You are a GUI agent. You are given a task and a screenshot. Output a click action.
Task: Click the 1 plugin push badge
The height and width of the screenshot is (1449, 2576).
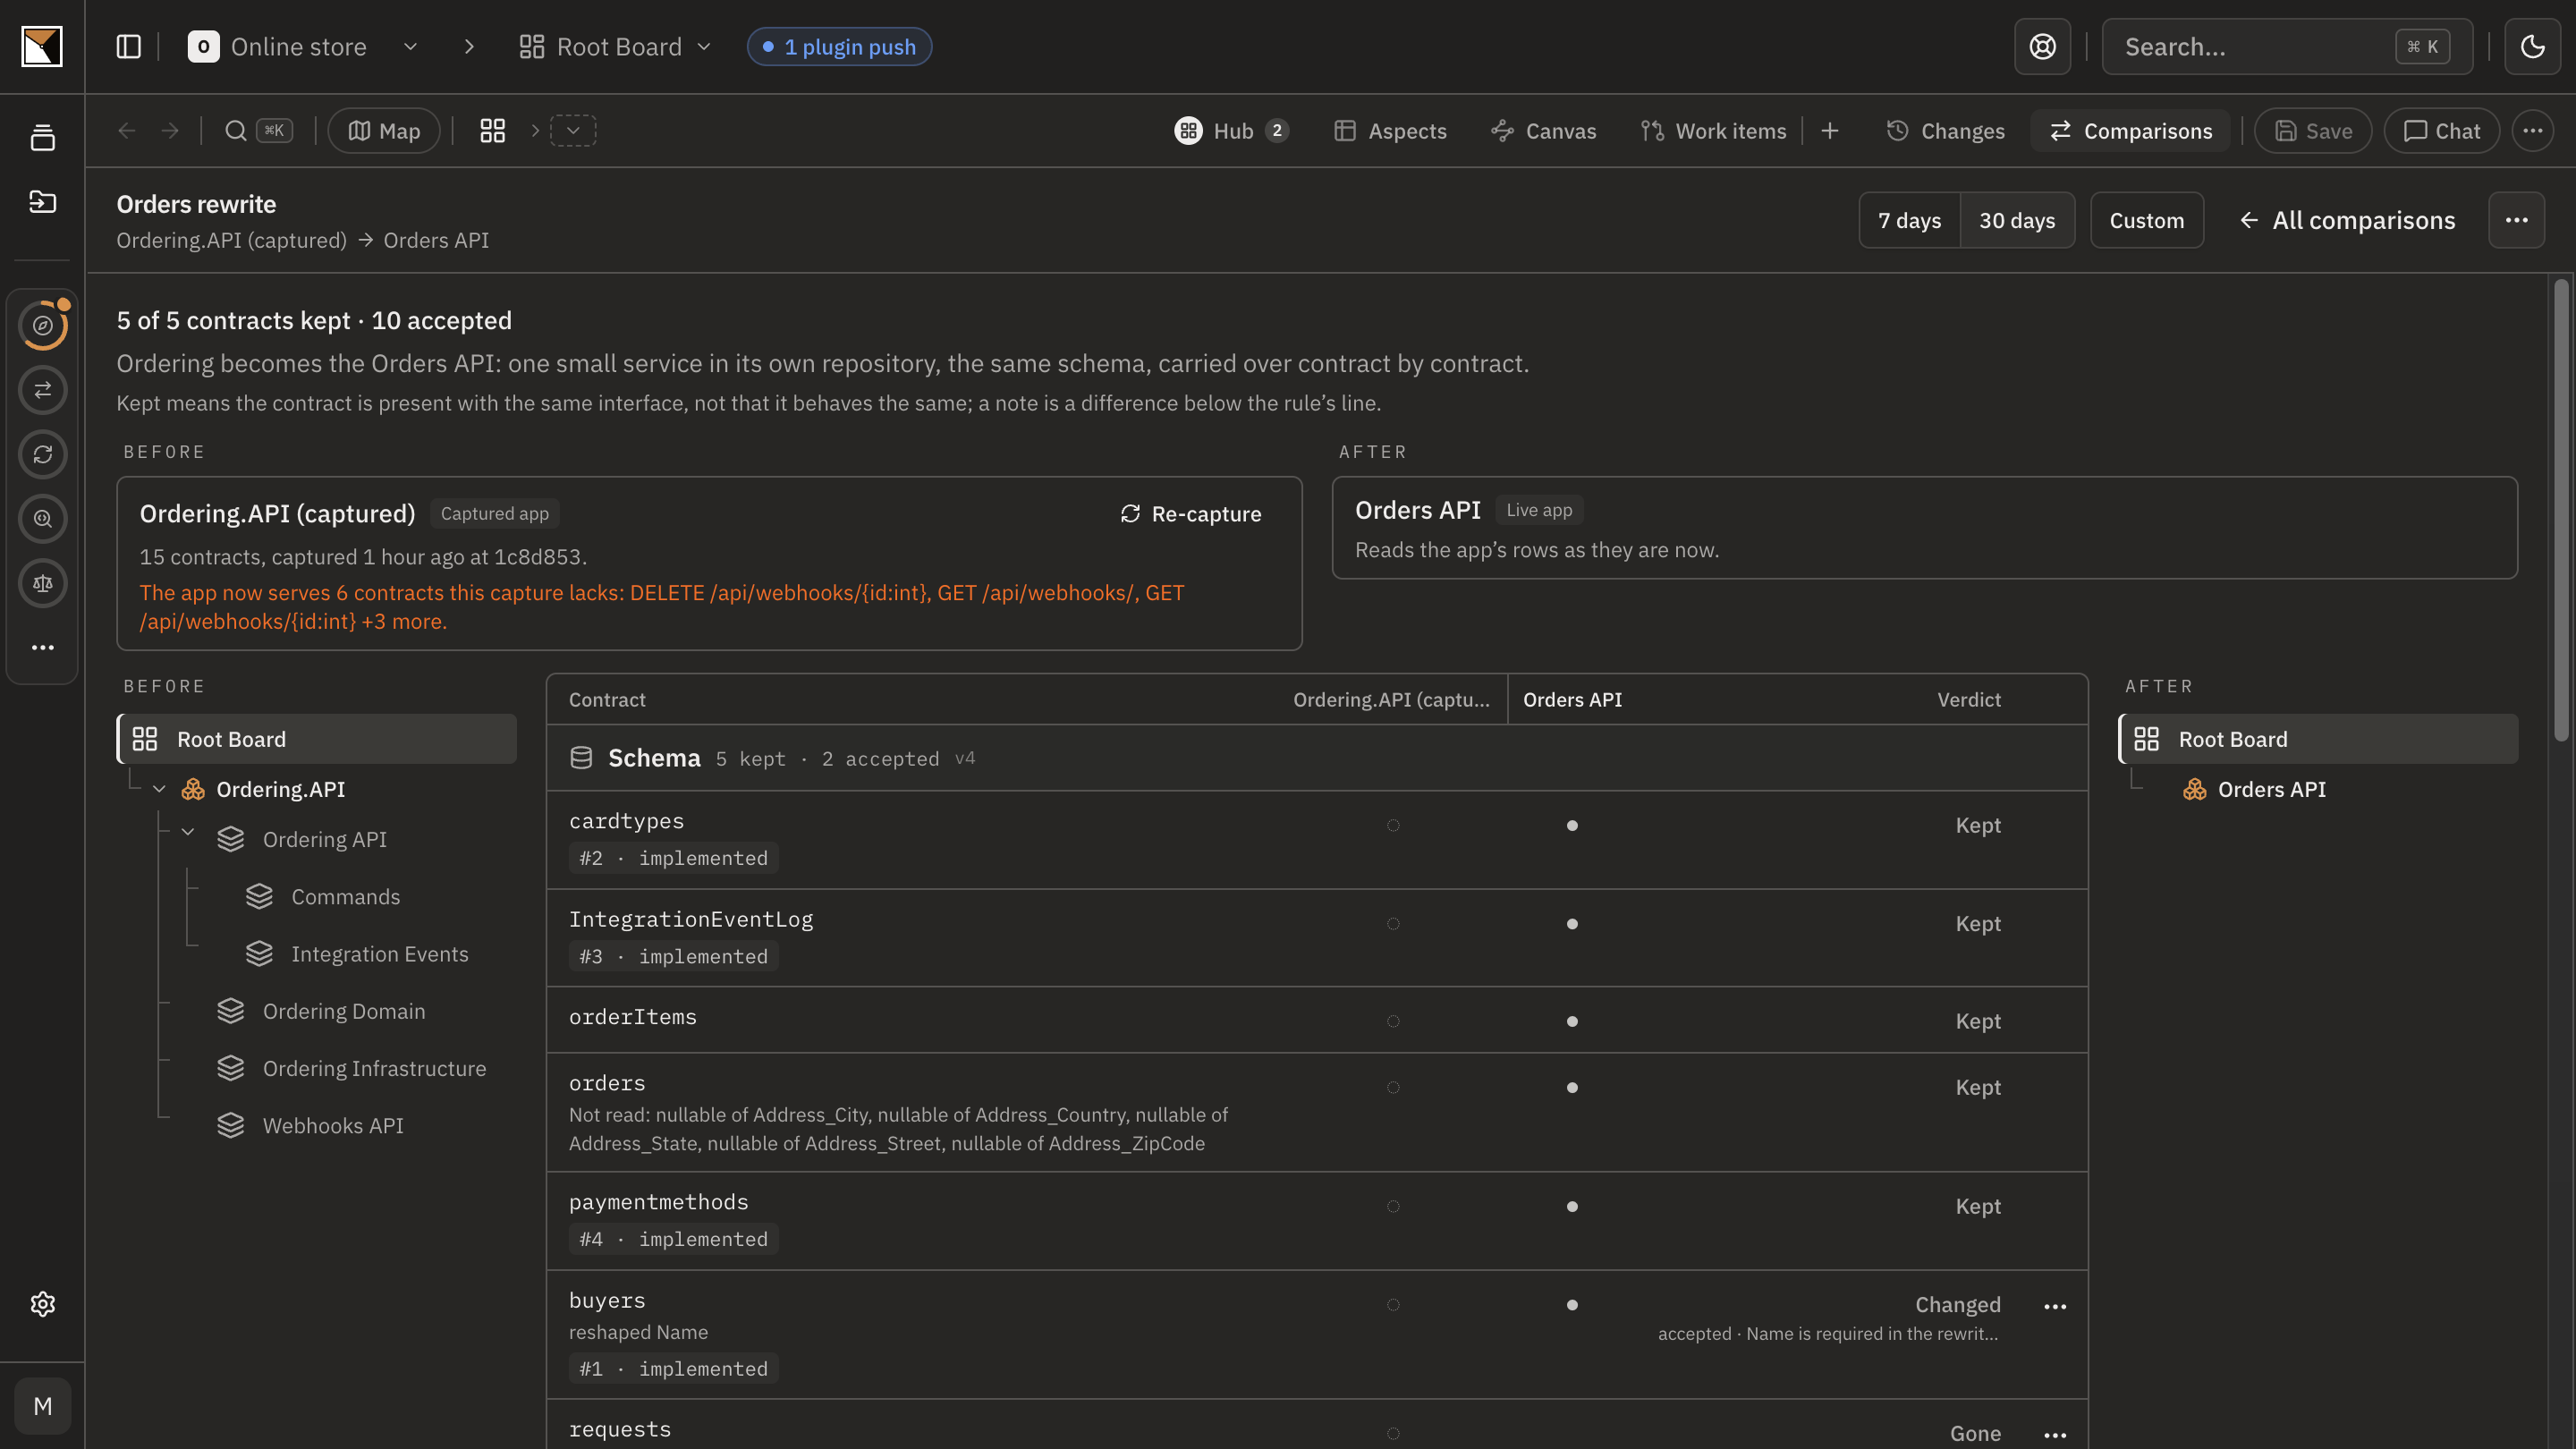tap(839, 47)
